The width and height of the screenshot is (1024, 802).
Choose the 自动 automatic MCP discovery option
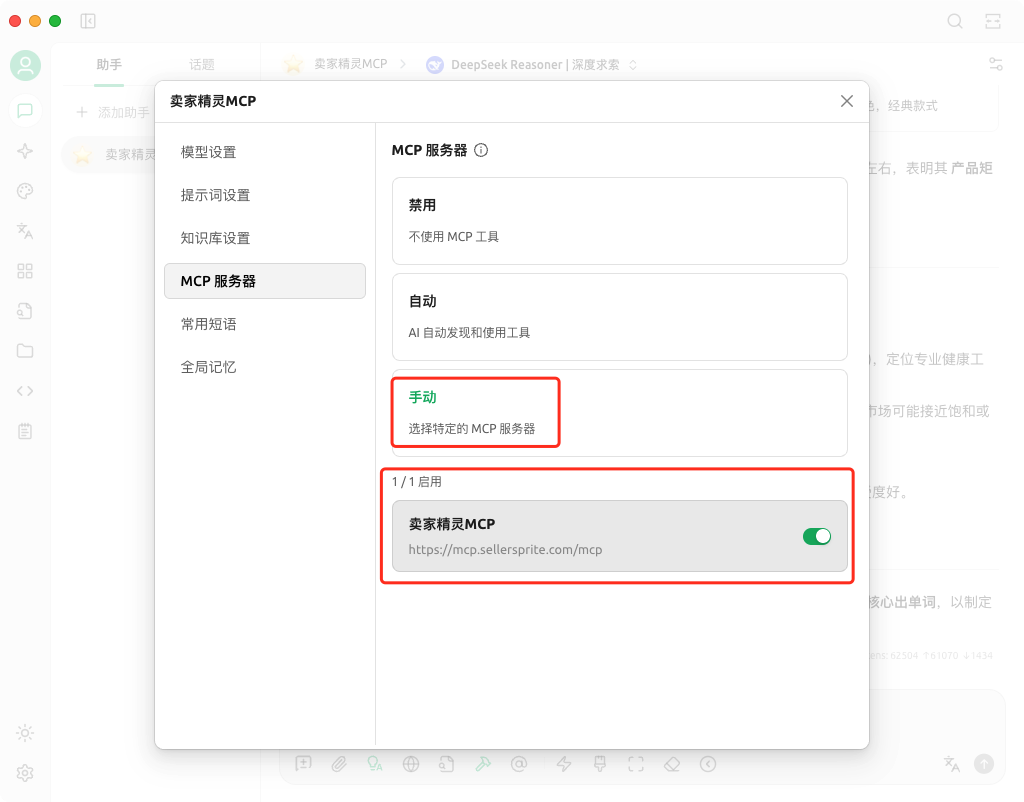click(x=620, y=316)
